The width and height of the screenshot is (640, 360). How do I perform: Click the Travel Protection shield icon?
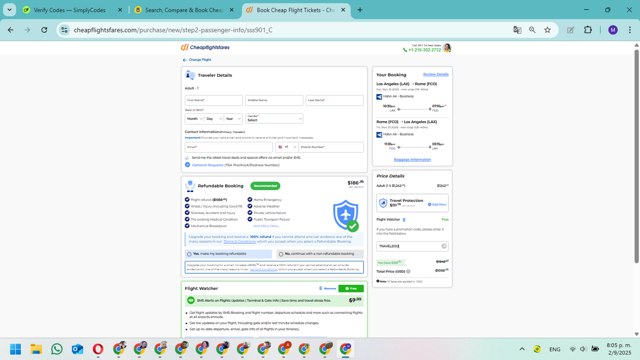[x=383, y=203]
